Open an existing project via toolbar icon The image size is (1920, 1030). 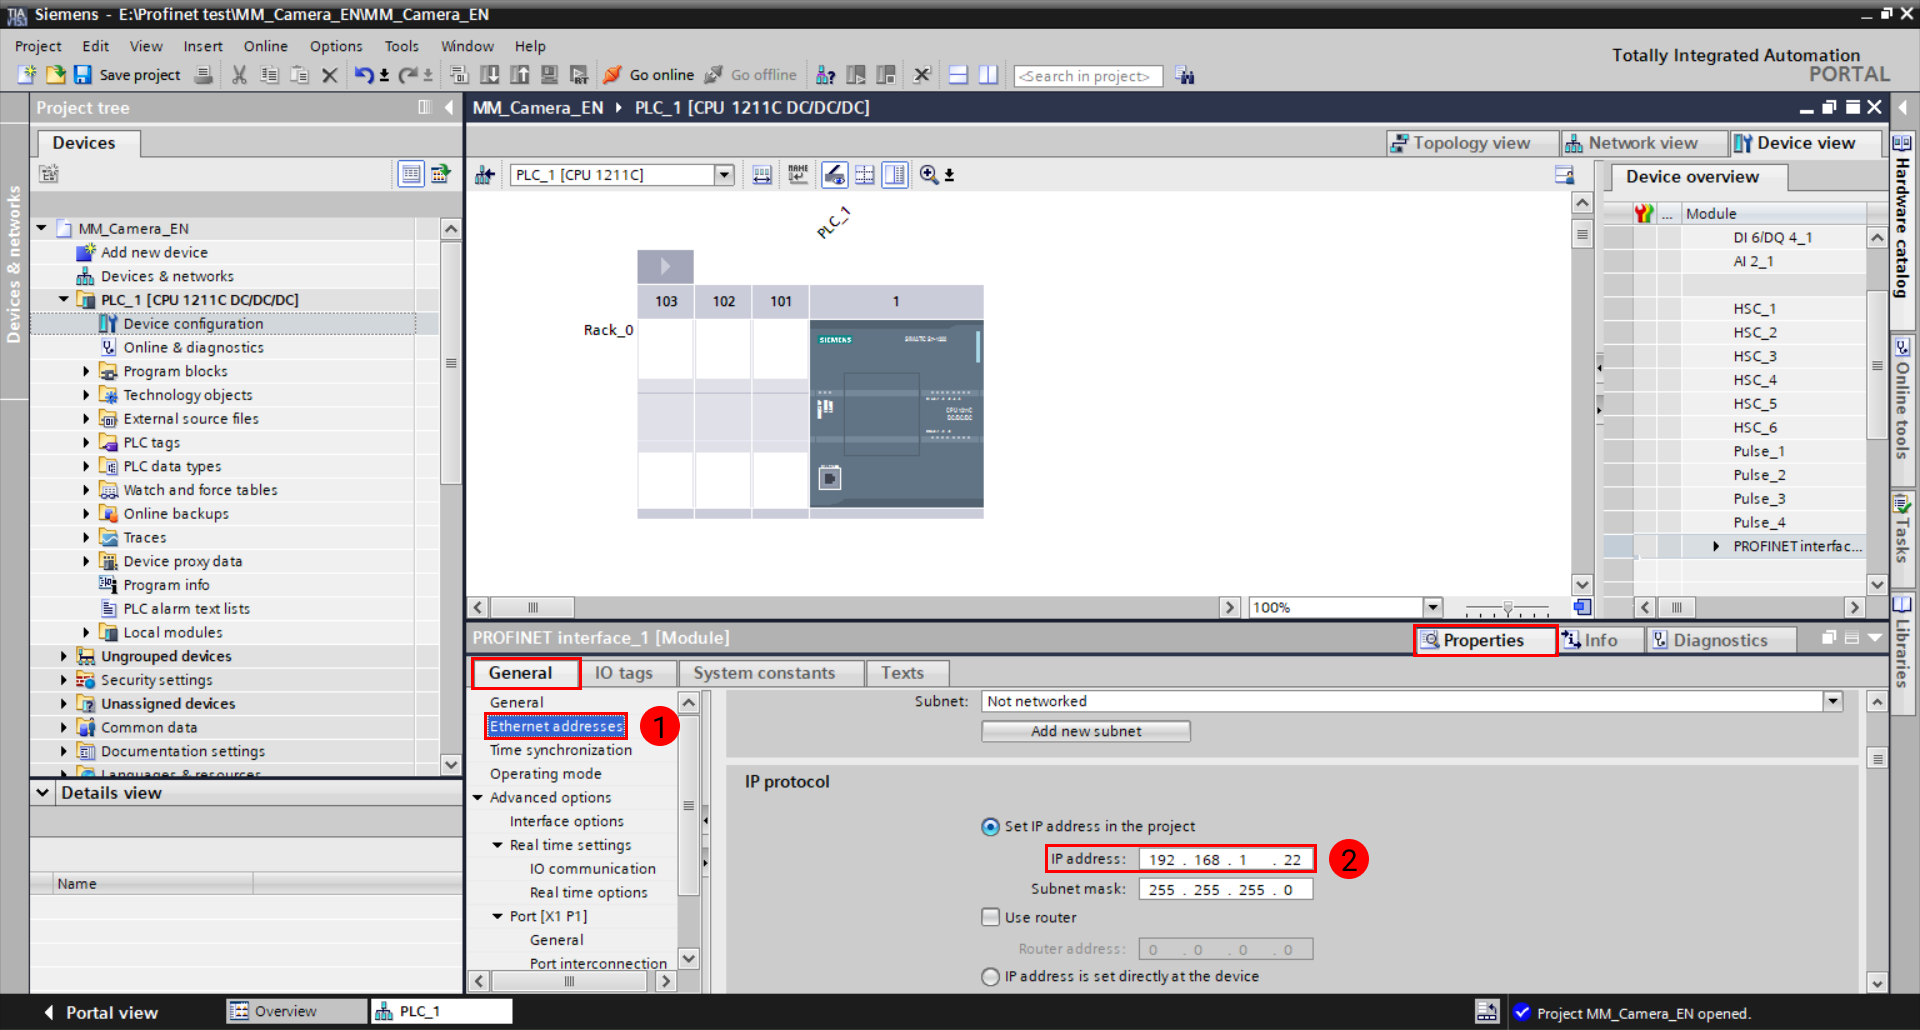pos(55,75)
